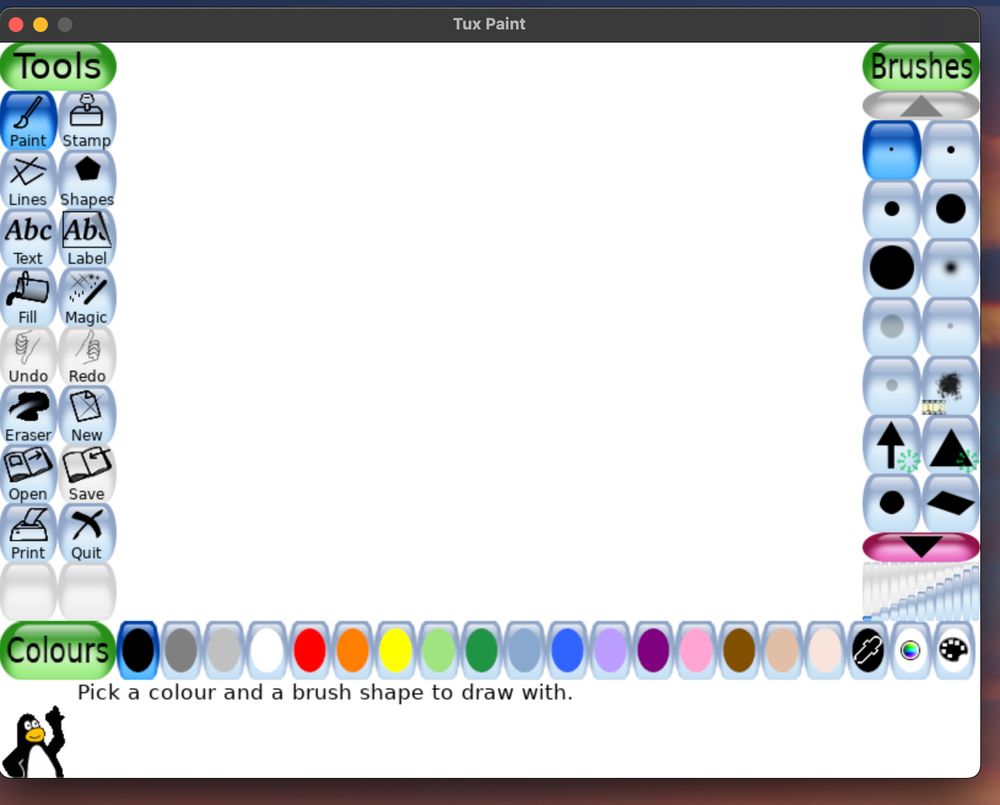Save the current drawing
This screenshot has height=805, width=1000.
pos(87,474)
